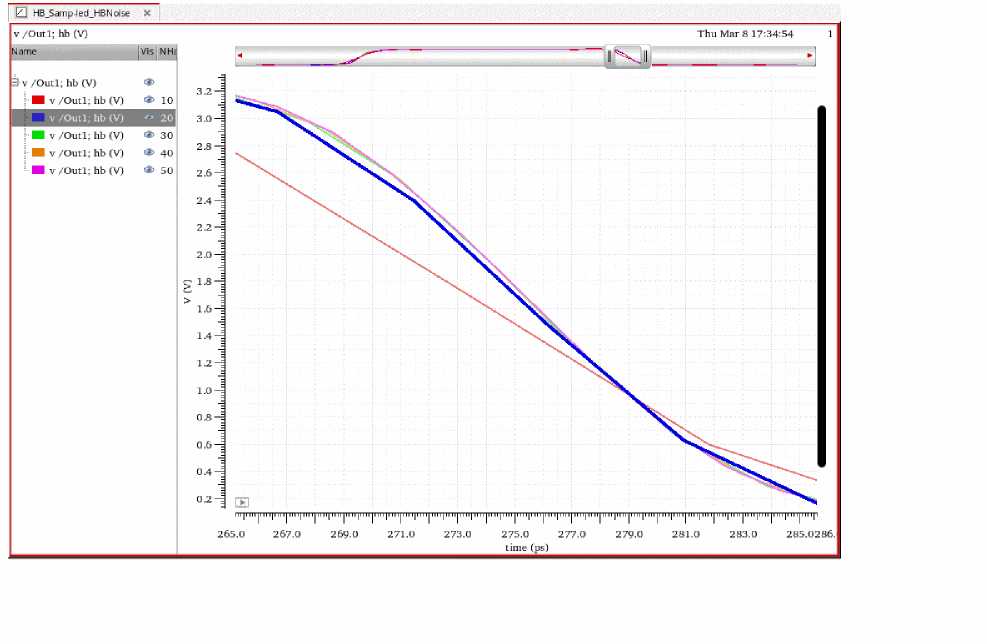This screenshot has width=987, height=644.
Task: Click left arrow of the overview scroller
Action: point(240,56)
